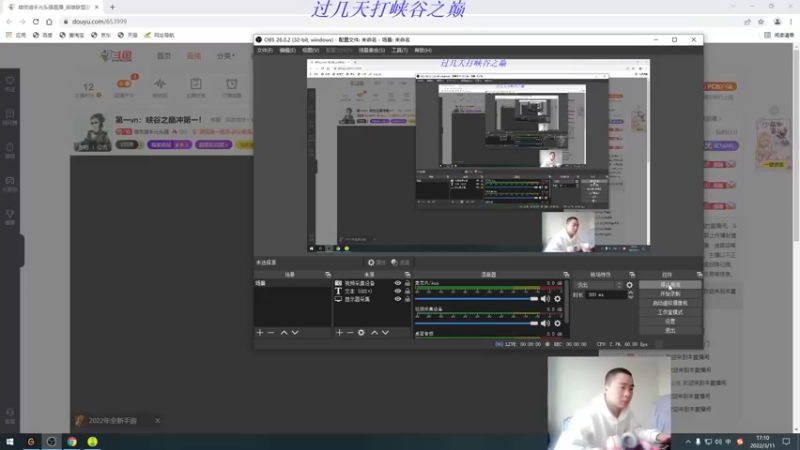Bookmark this page with the star icon
800x450 pixels.
point(761,21)
